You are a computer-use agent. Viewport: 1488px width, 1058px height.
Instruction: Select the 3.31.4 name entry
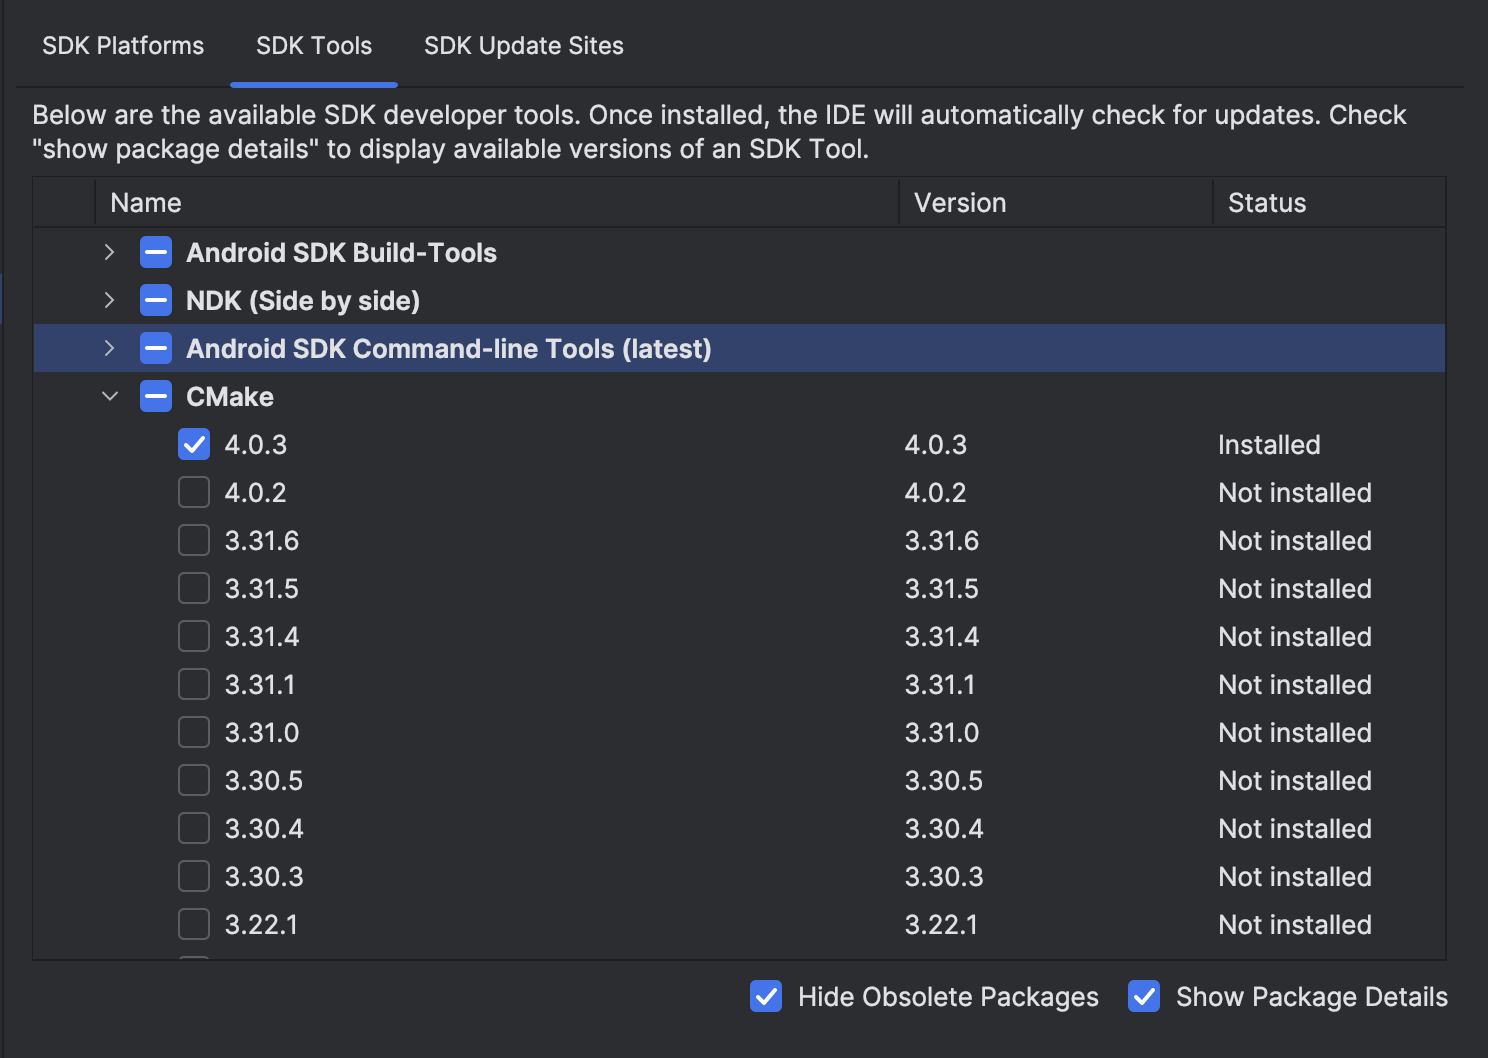(x=262, y=637)
